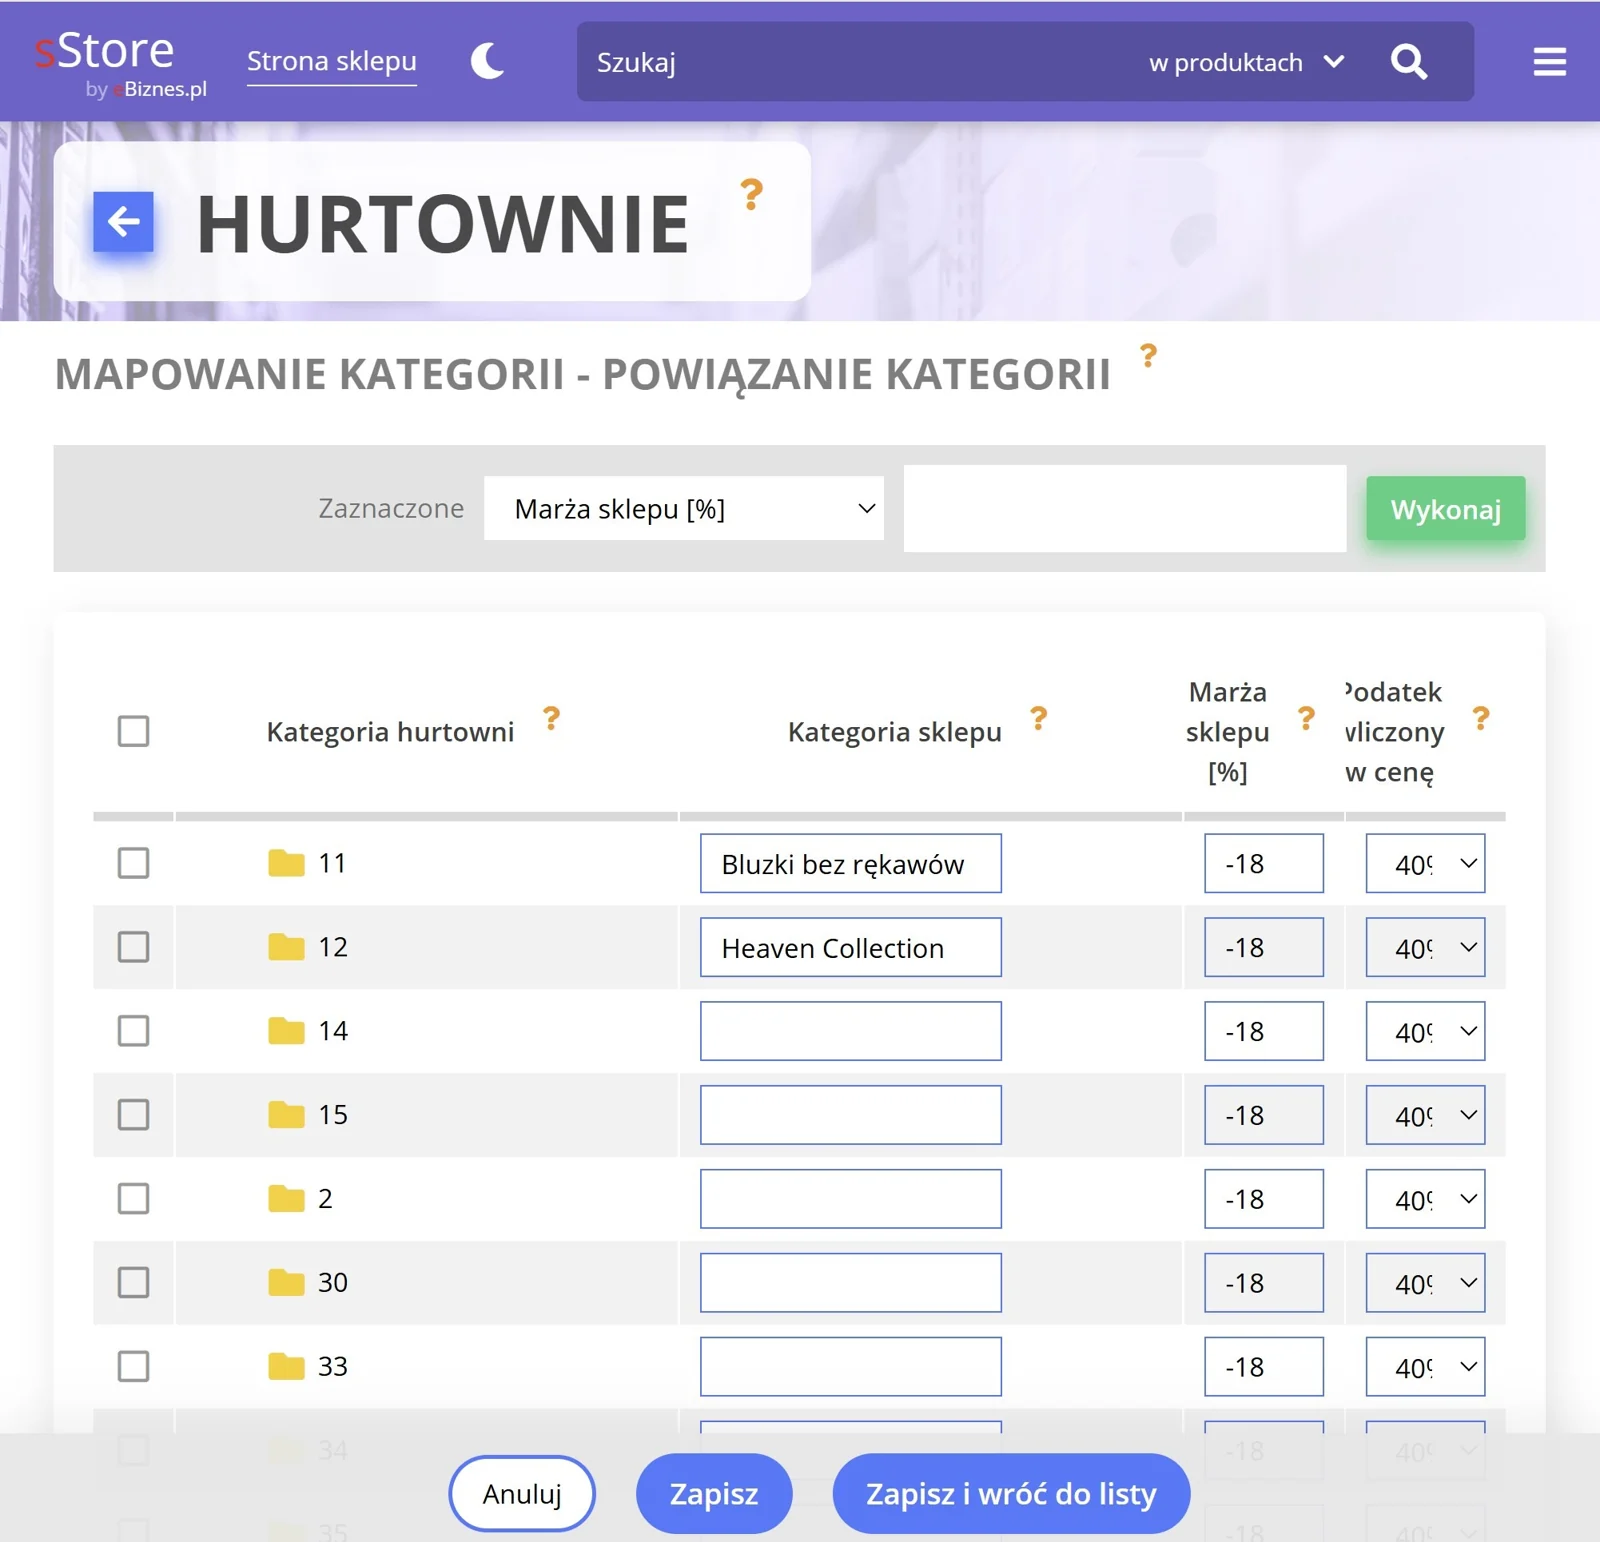Image resolution: width=1600 pixels, height=1542 pixels.
Task: Open the 'w produktach' search scope dropdown
Action: (1246, 63)
